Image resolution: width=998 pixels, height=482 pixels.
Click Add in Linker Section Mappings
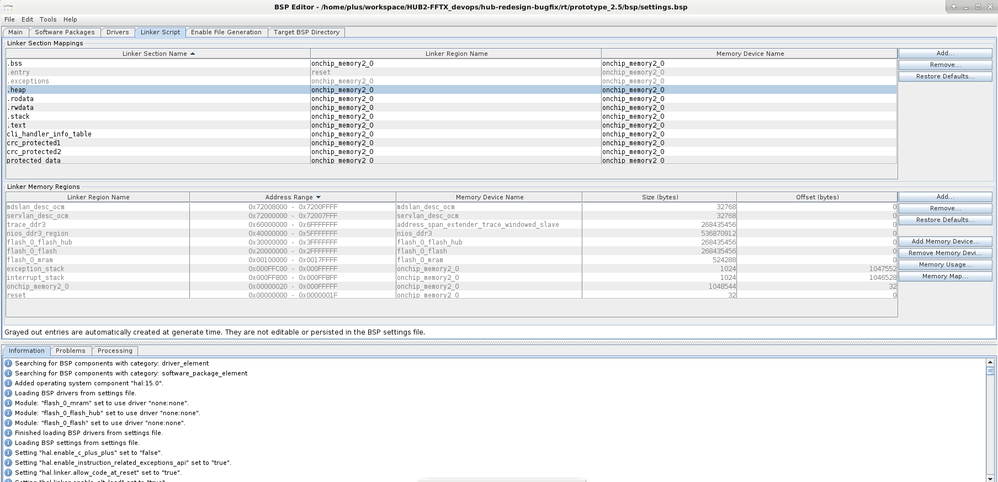pos(945,53)
